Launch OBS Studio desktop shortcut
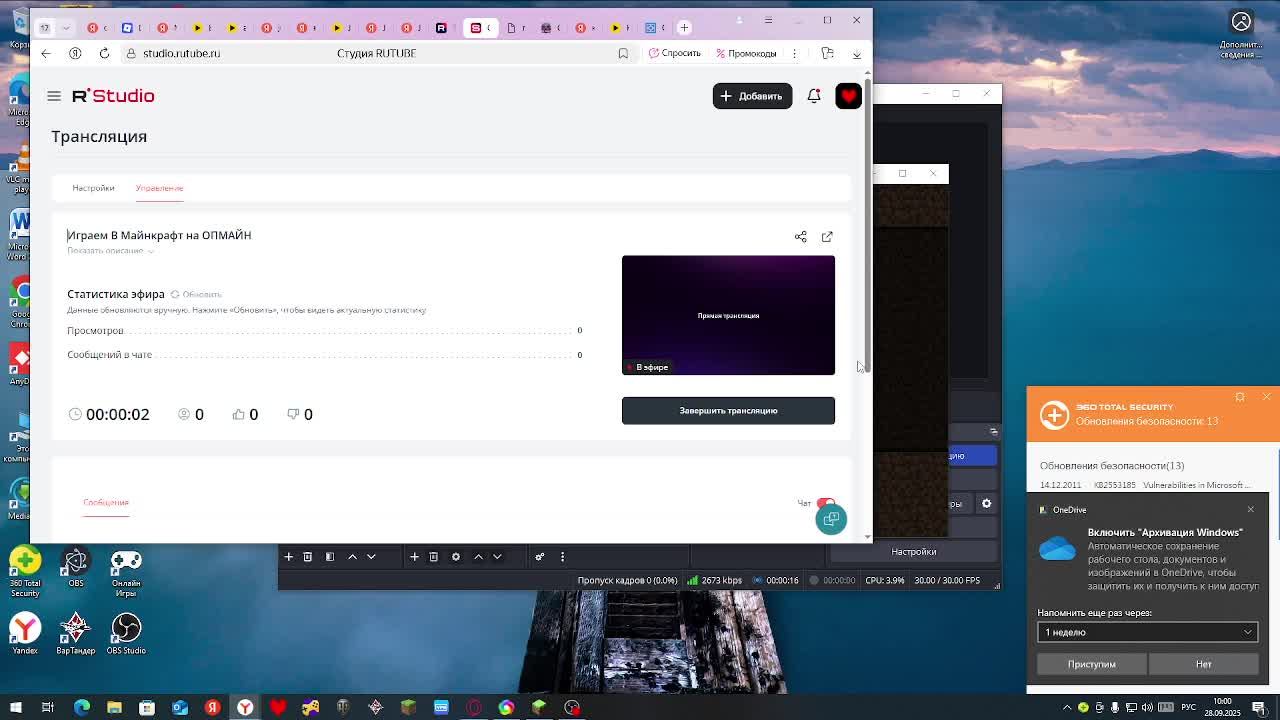Viewport: 1280px width, 720px height. pyautogui.click(x=126, y=633)
